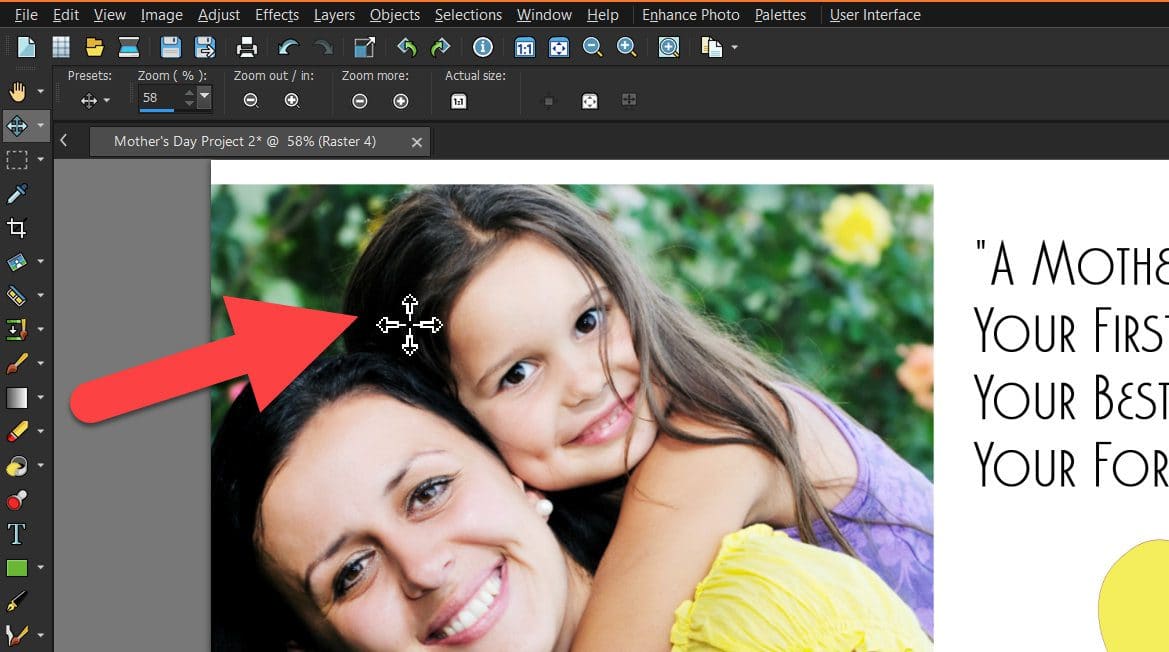Open the Print dialog via printer icon
1169x652 pixels.
[x=247, y=47]
